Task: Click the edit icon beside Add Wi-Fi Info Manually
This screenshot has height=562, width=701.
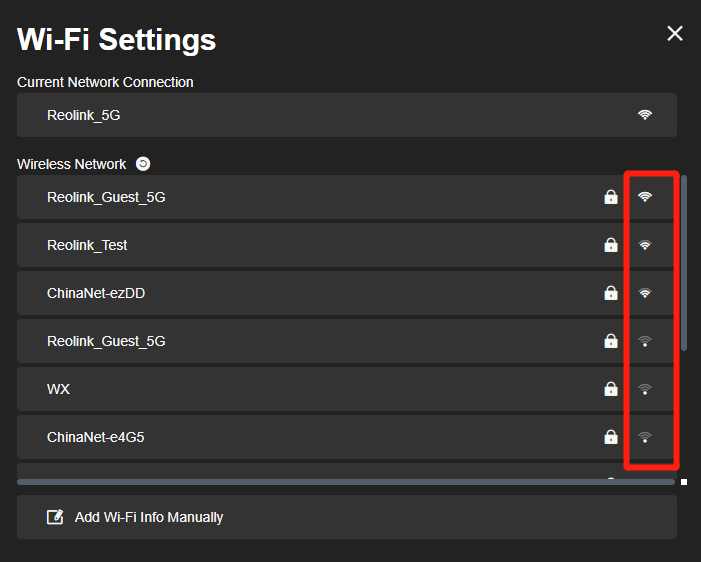Action: point(55,517)
